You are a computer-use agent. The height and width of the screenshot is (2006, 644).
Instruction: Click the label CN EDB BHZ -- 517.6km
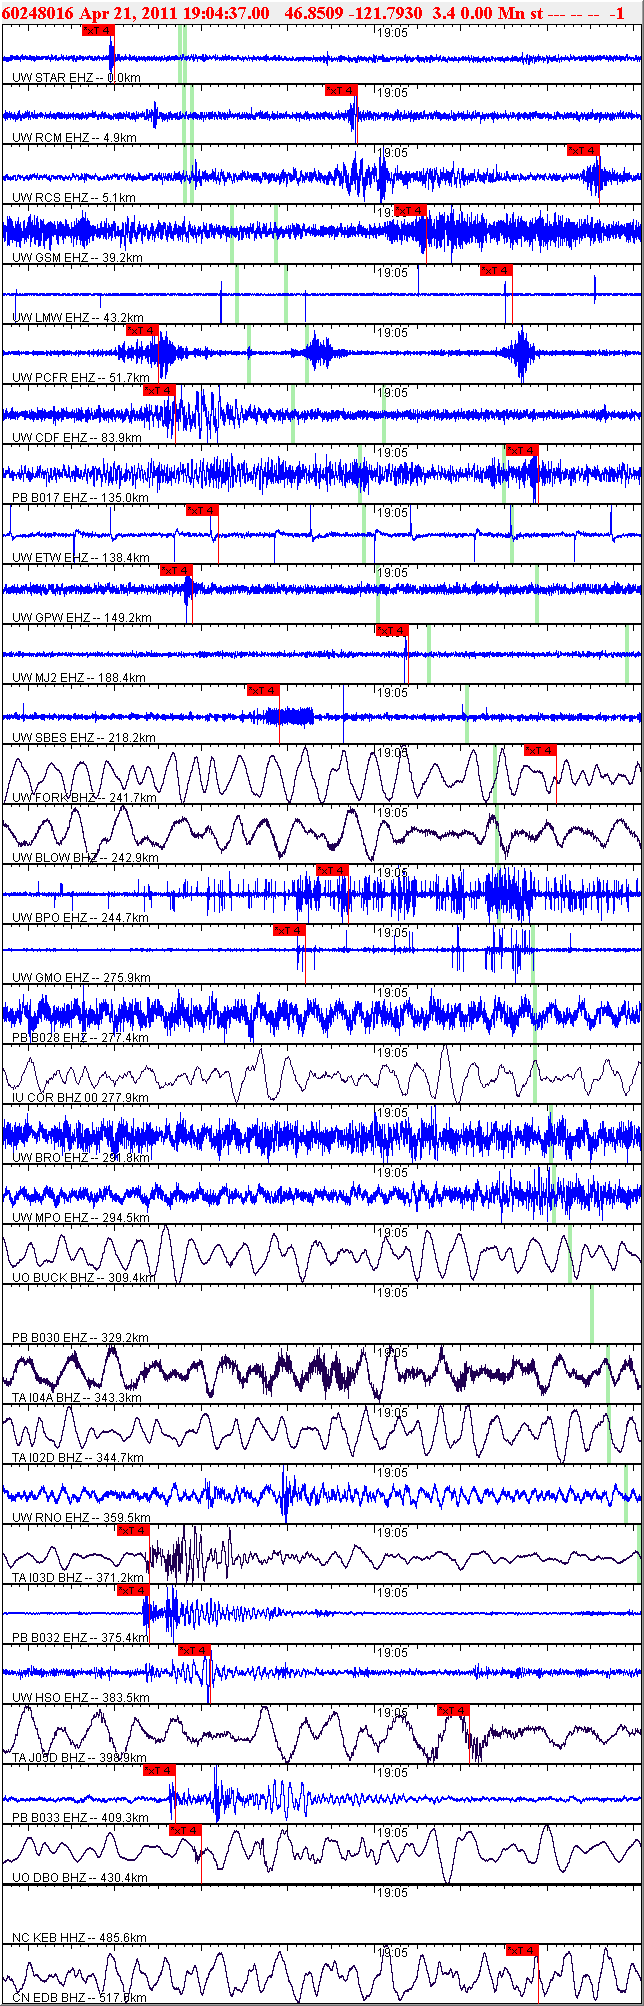pyautogui.click(x=79, y=1998)
